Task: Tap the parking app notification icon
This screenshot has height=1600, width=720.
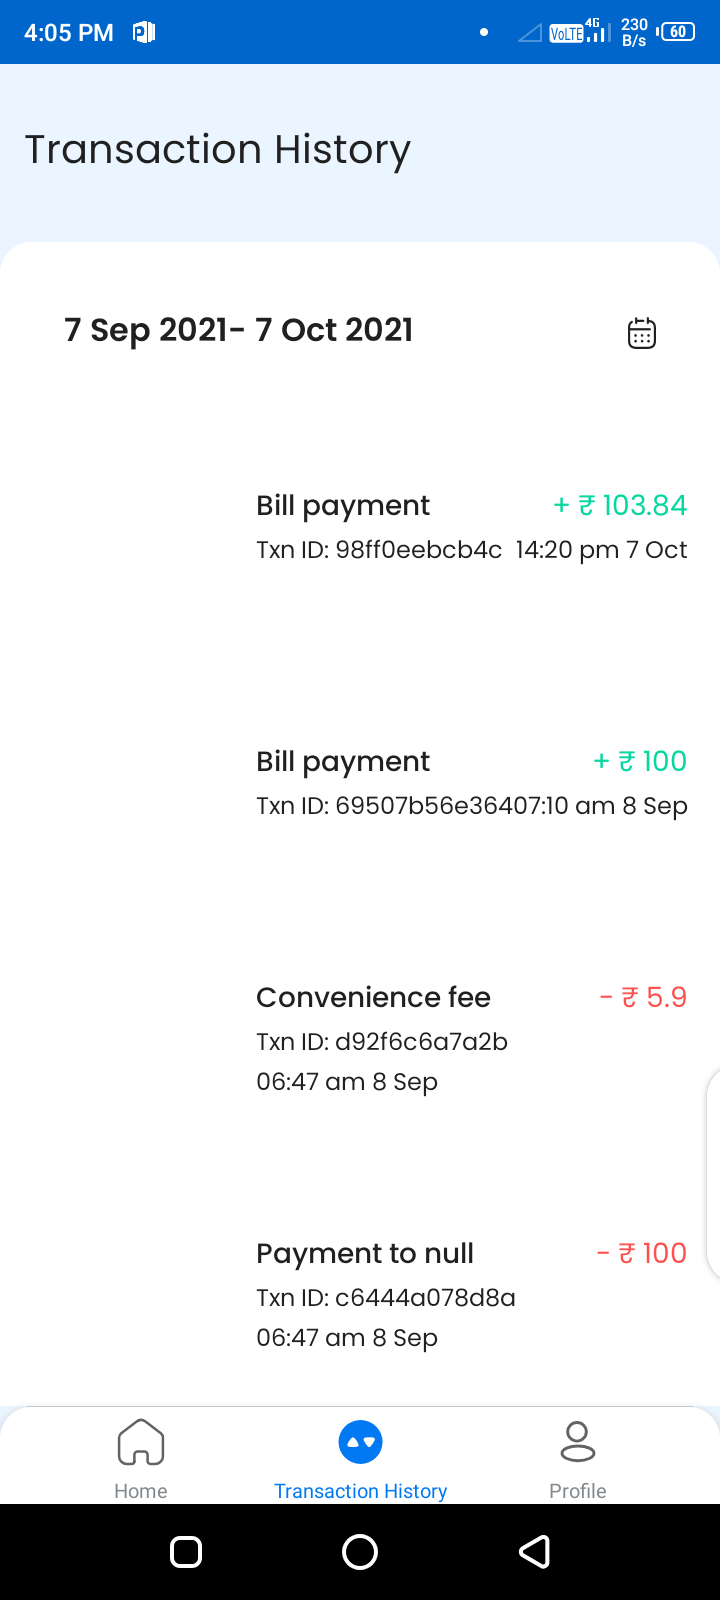Action: tap(144, 33)
